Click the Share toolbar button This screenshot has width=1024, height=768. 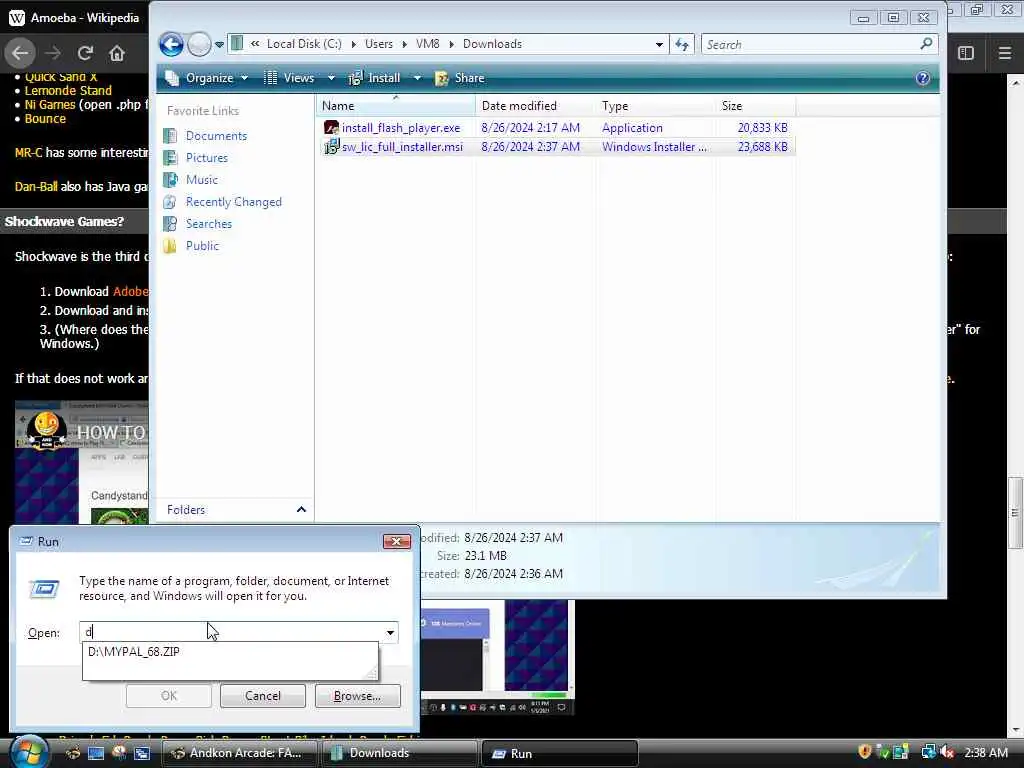(460, 78)
